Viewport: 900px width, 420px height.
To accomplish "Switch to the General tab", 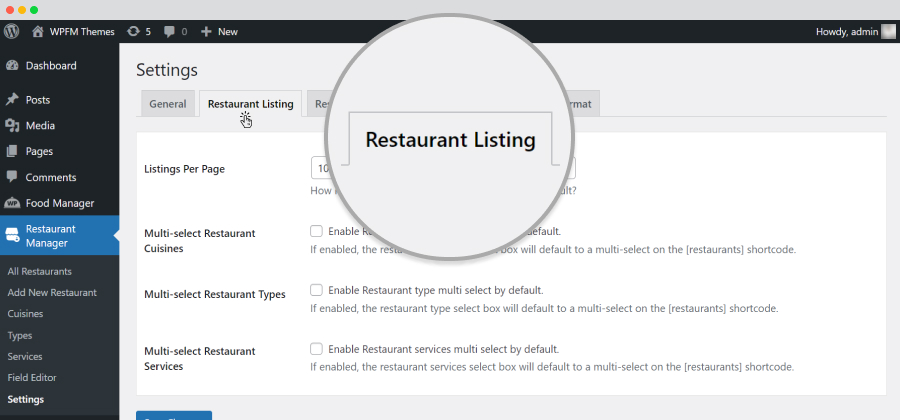I will tap(168, 104).
